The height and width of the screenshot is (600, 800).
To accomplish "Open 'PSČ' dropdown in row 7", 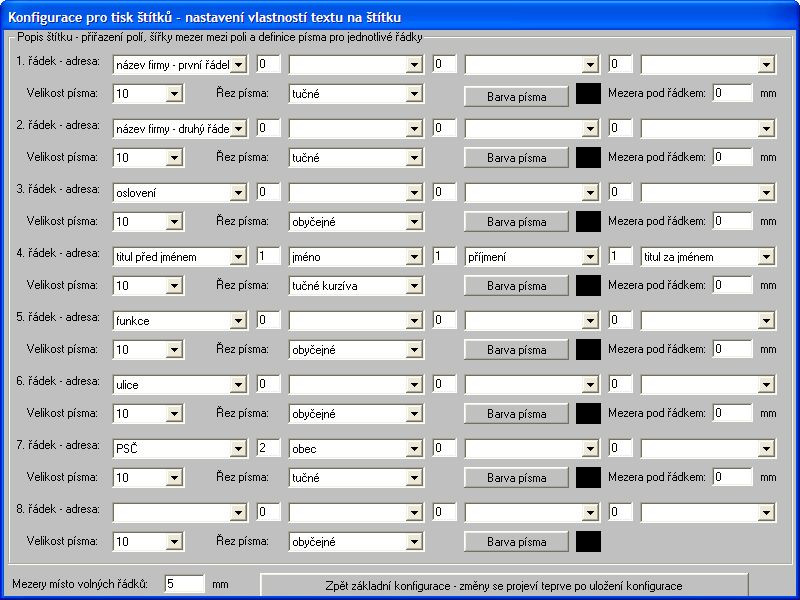I will point(180,449).
